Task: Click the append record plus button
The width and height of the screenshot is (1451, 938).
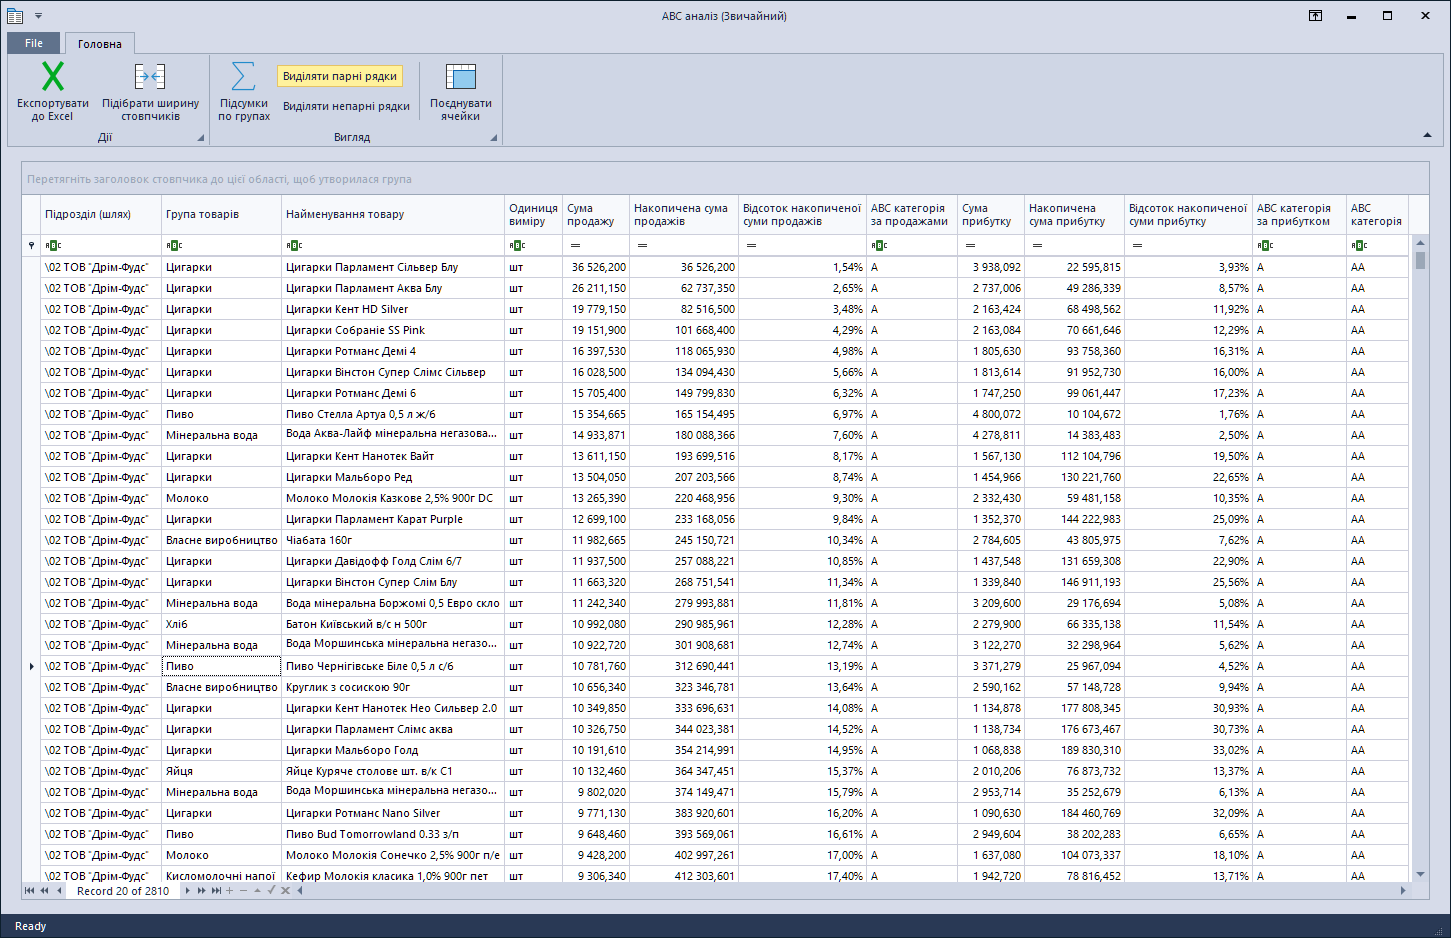Action: (x=229, y=890)
